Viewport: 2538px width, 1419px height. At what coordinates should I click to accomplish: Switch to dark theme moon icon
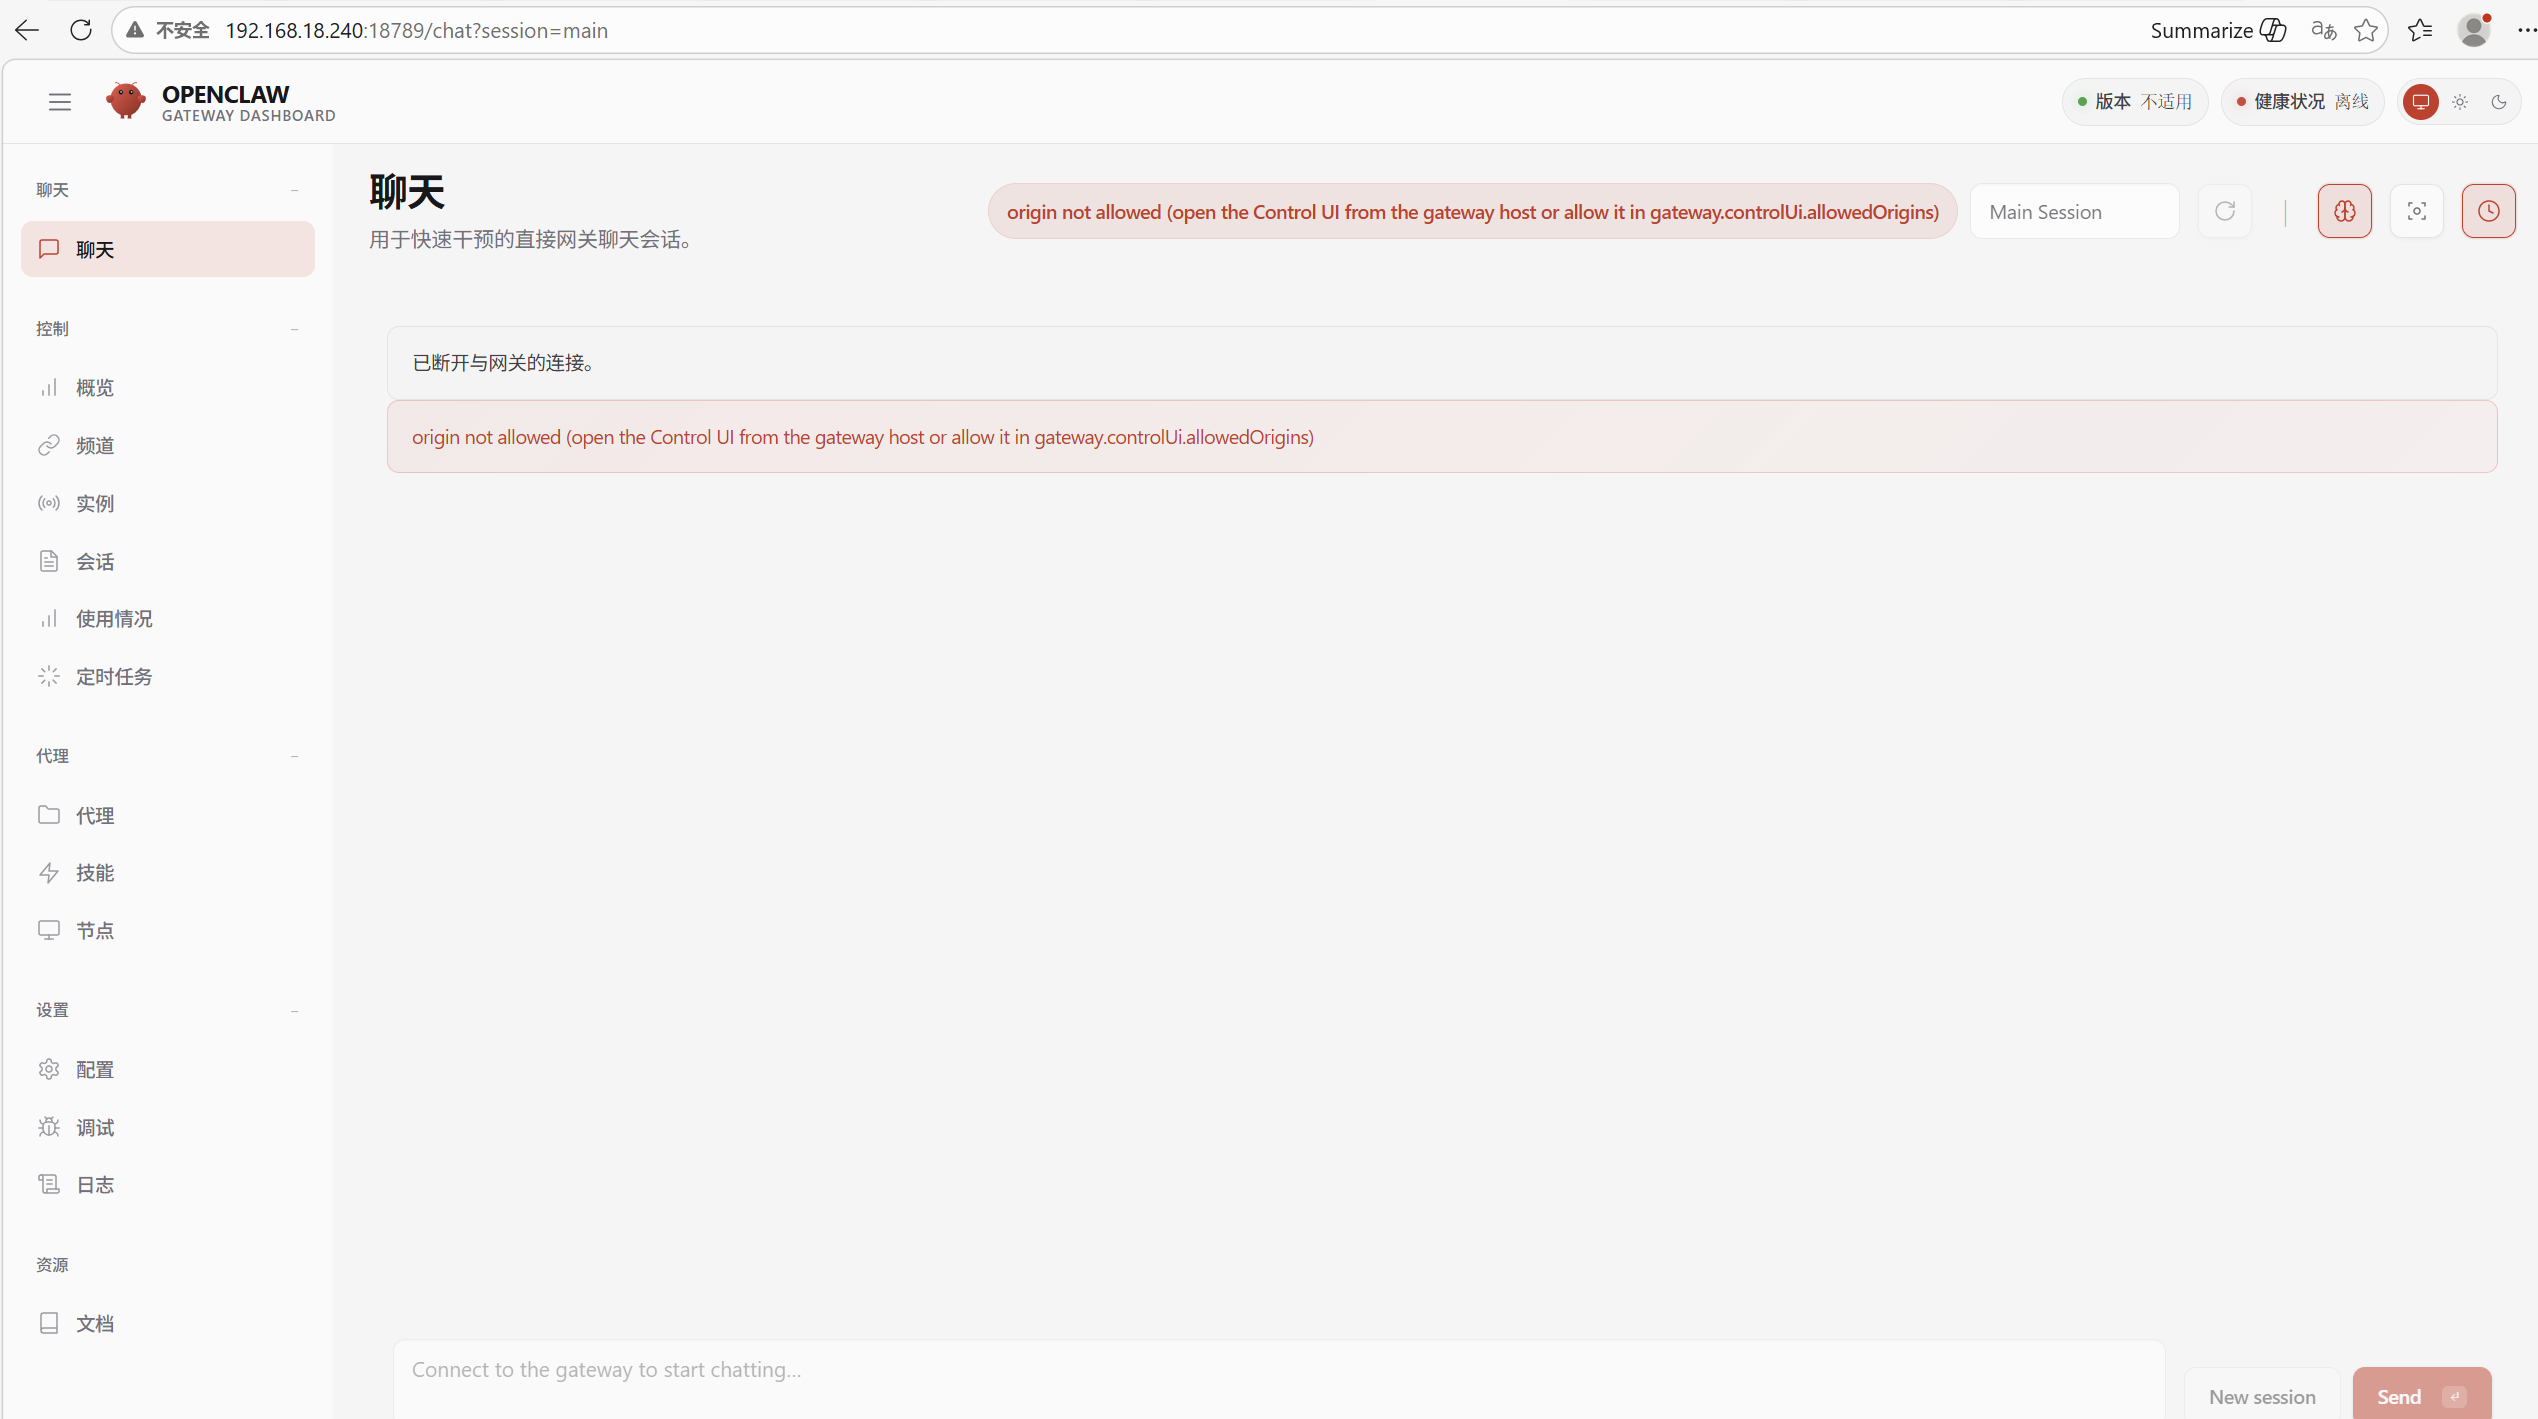pos(2499,102)
